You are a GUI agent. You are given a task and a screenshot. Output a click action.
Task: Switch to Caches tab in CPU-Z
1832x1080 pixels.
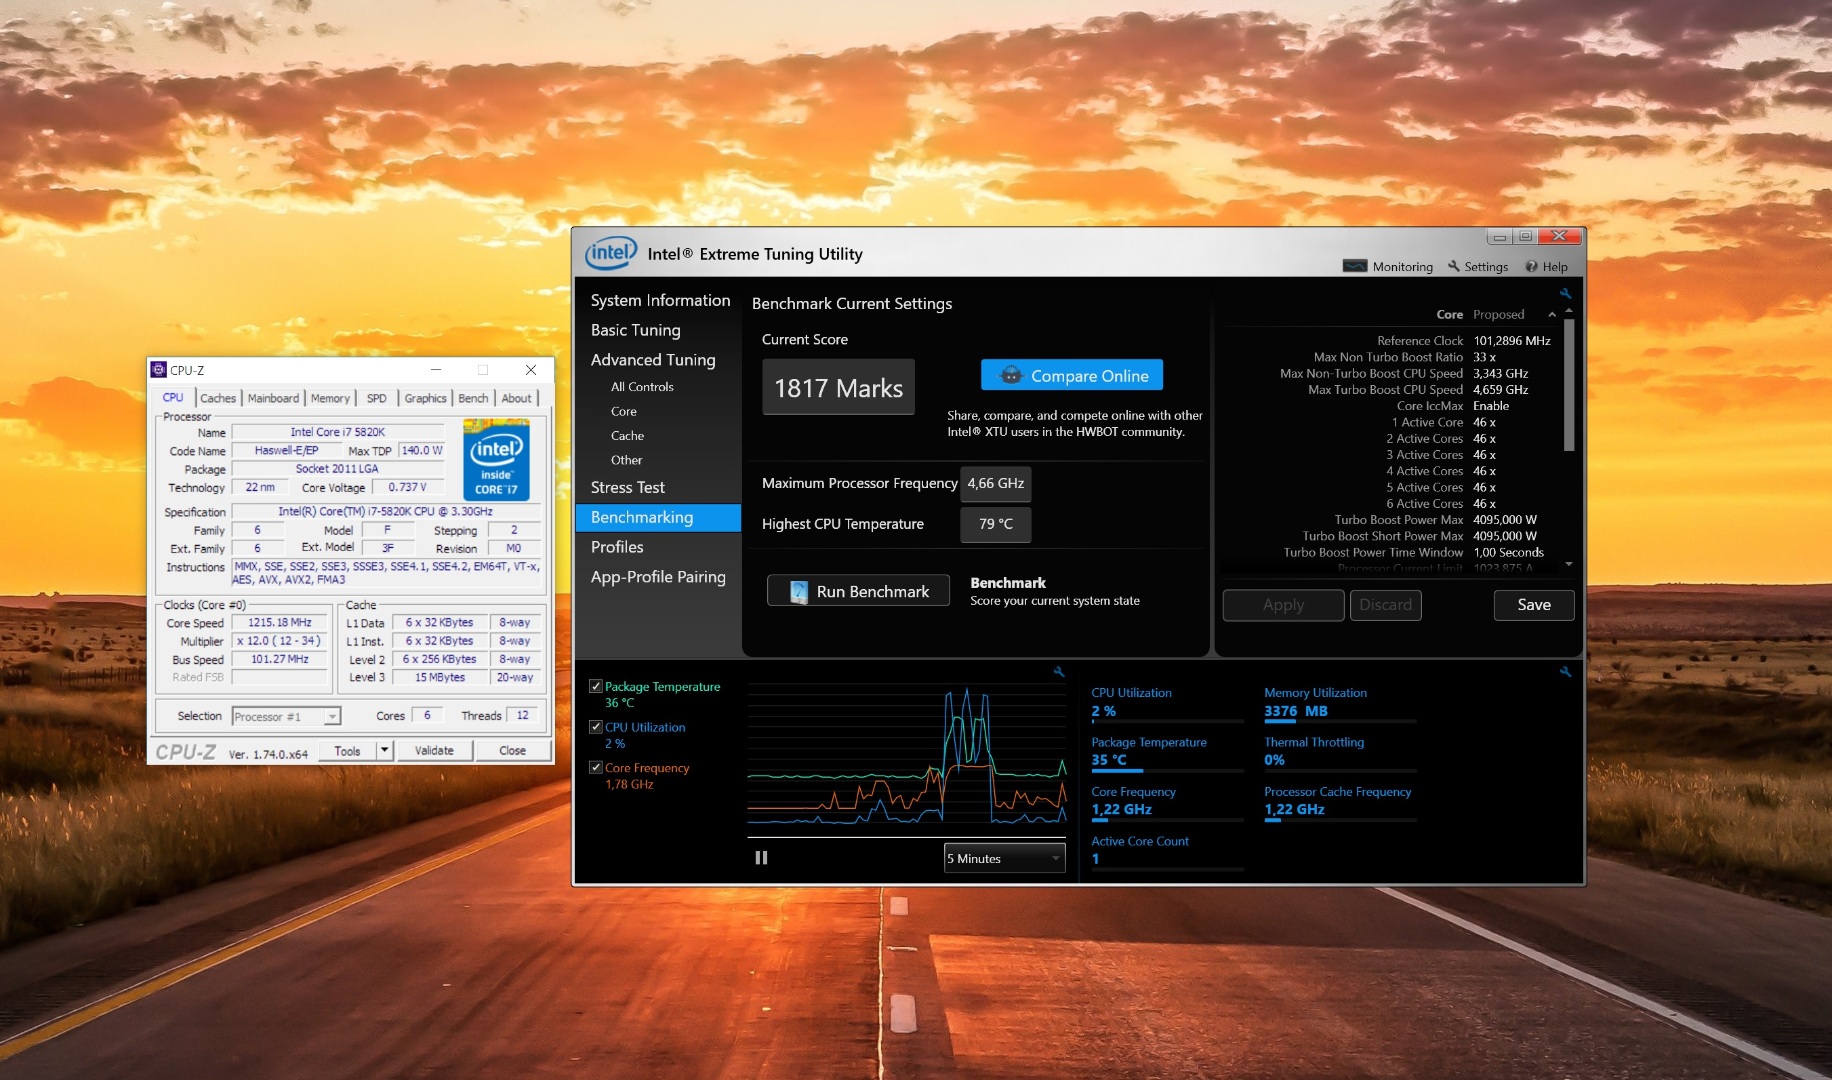point(218,398)
